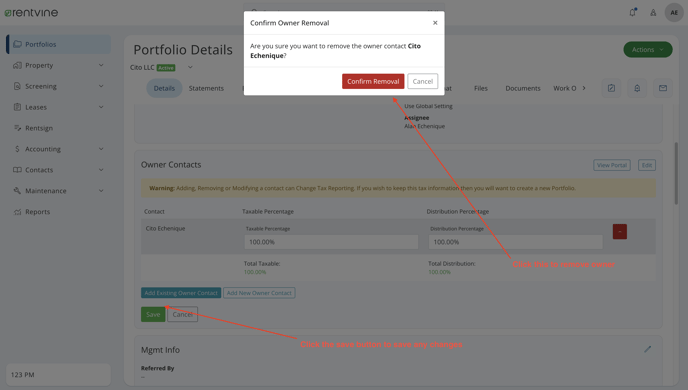The height and width of the screenshot is (390, 688).
Task: Click the Screening sidebar icon
Action: [18, 86]
